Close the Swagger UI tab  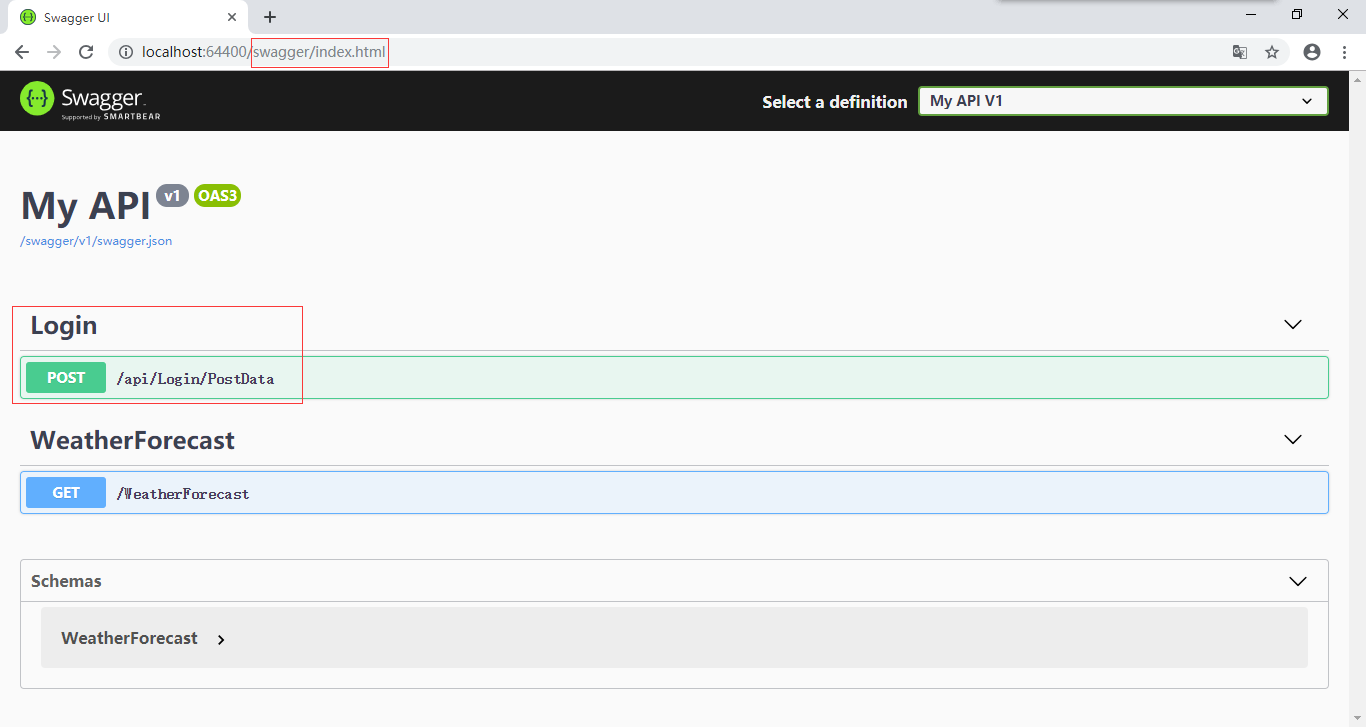[x=233, y=17]
